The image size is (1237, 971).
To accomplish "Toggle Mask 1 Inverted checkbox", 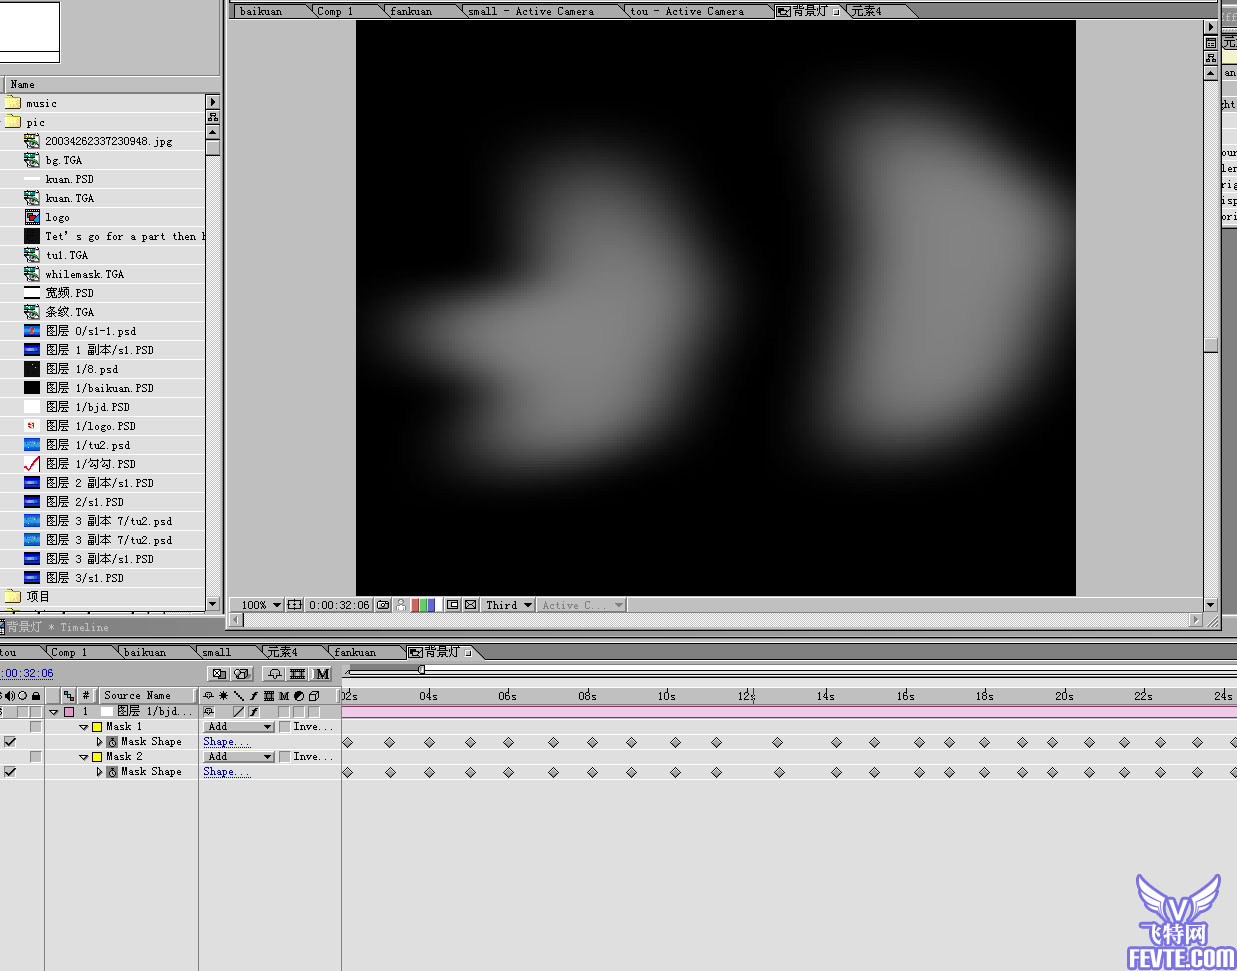I will point(285,727).
